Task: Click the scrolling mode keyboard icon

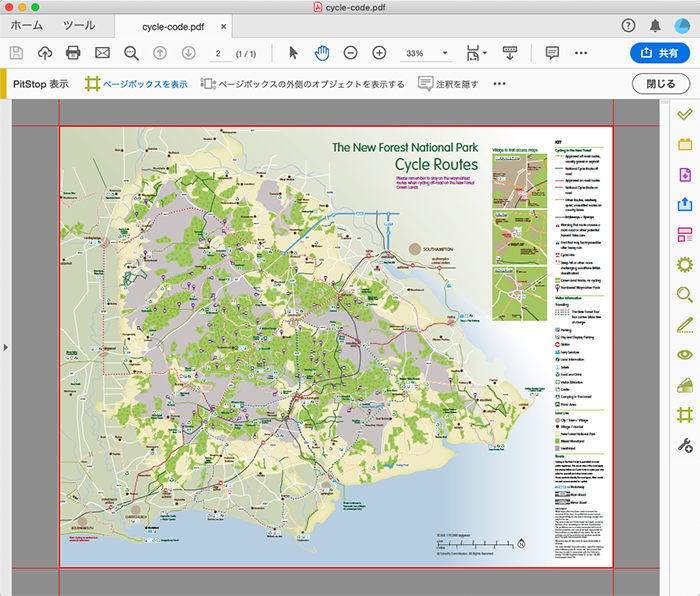Action: (x=510, y=53)
